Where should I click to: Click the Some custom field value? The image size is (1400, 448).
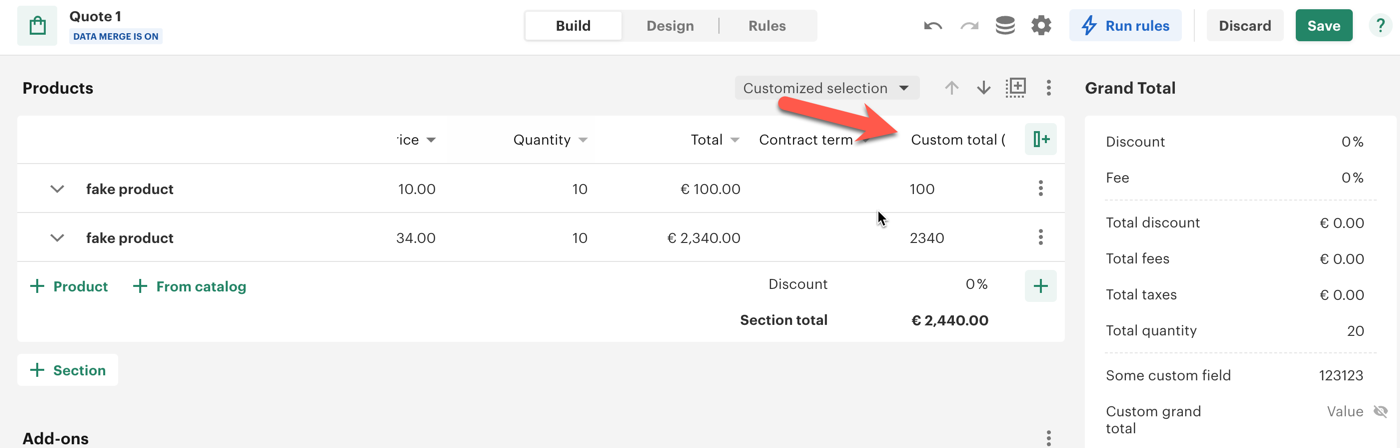[x=1341, y=376]
